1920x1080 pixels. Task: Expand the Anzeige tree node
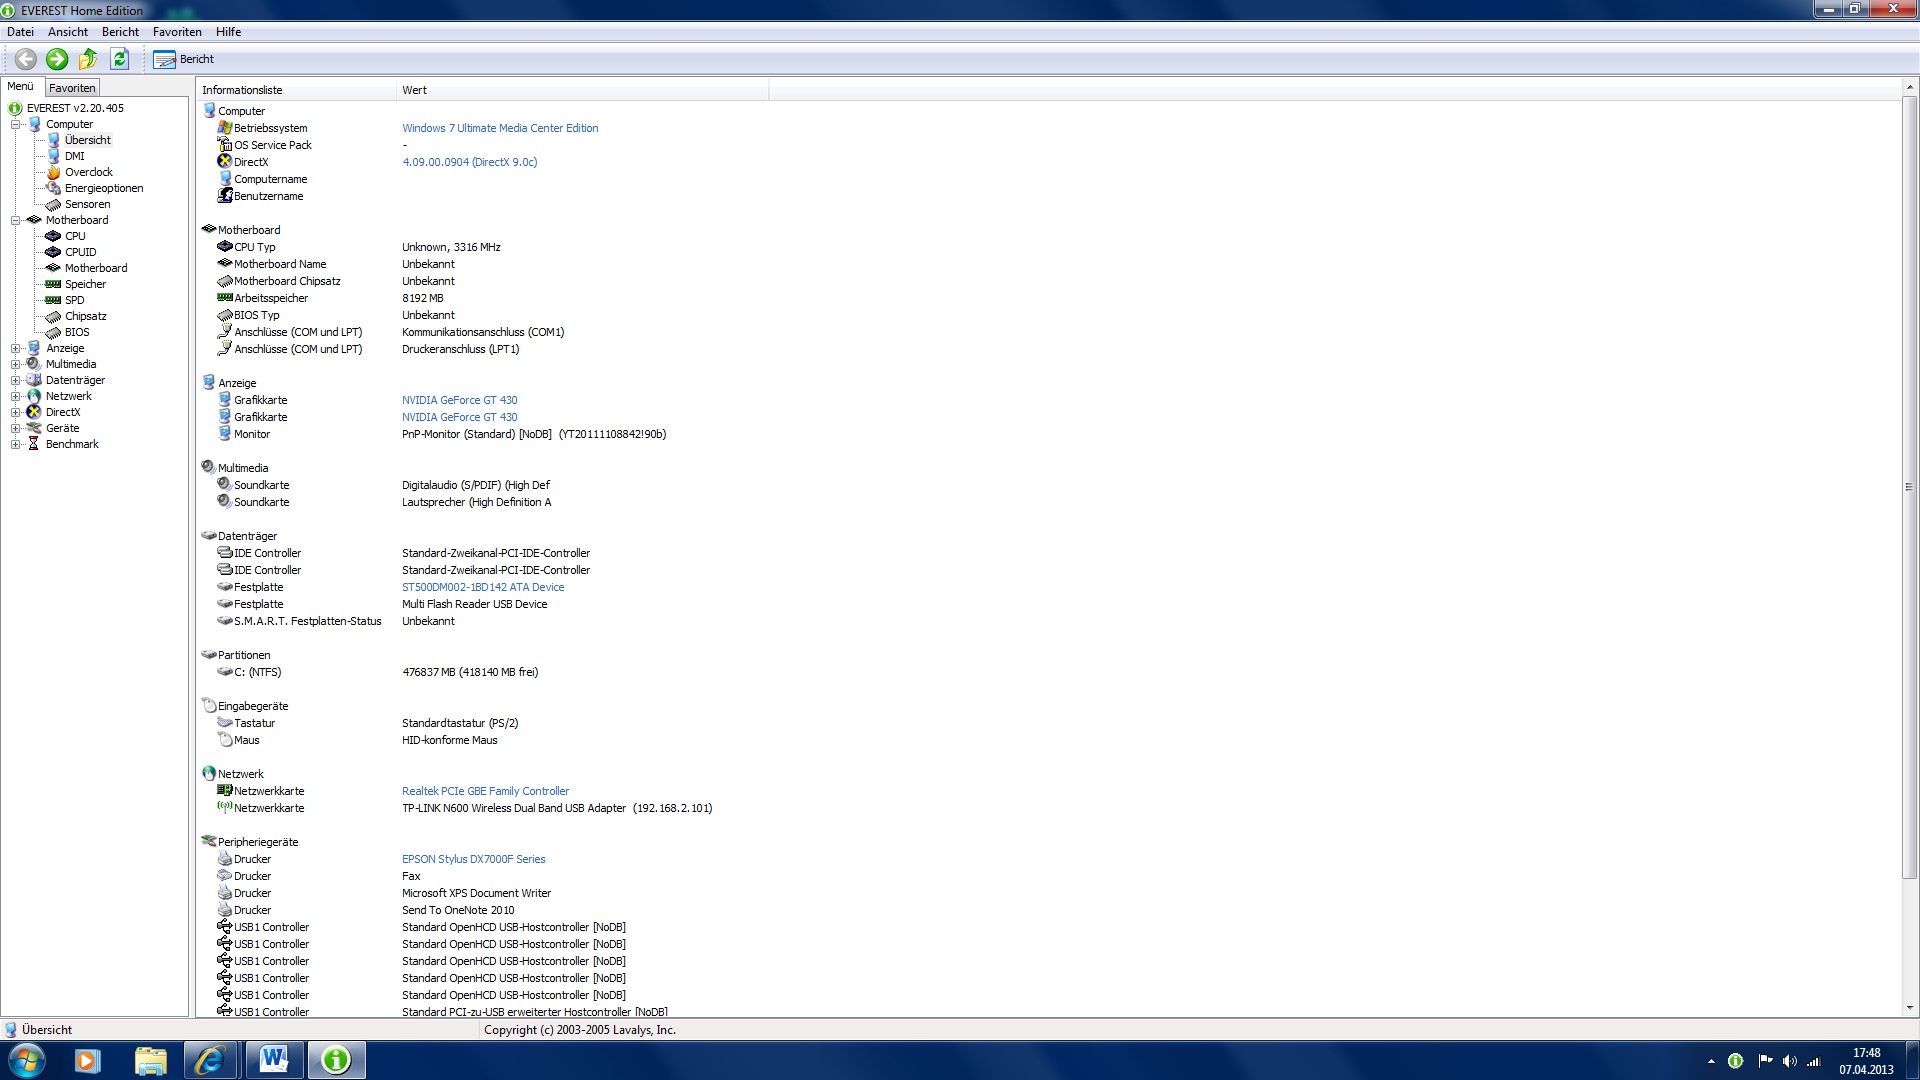click(16, 348)
